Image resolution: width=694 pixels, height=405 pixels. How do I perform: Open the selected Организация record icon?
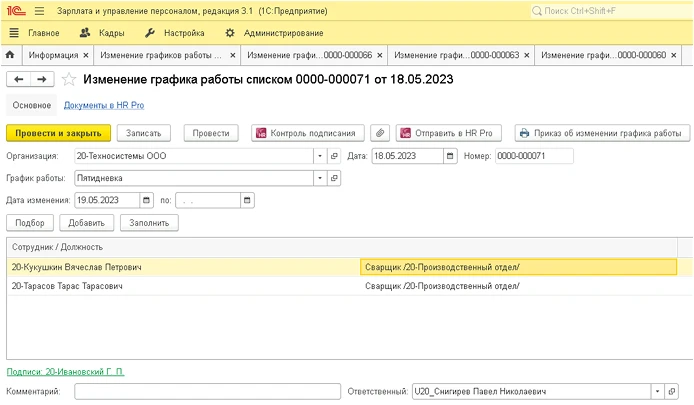[x=335, y=156]
